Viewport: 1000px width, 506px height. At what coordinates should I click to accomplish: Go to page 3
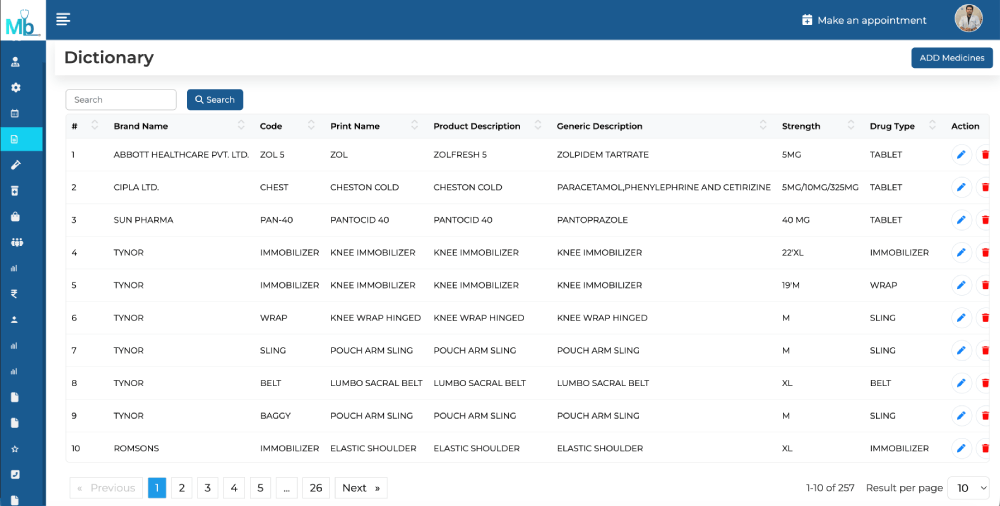(x=208, y=488)
